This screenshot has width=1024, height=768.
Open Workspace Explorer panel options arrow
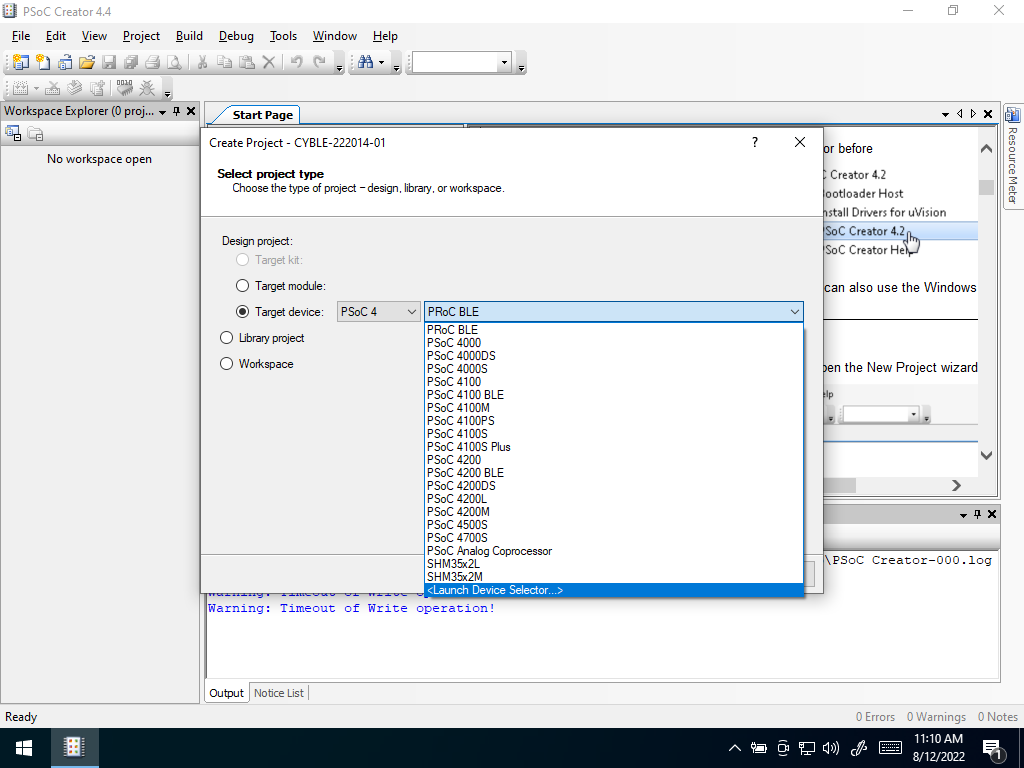click(163, 112)
